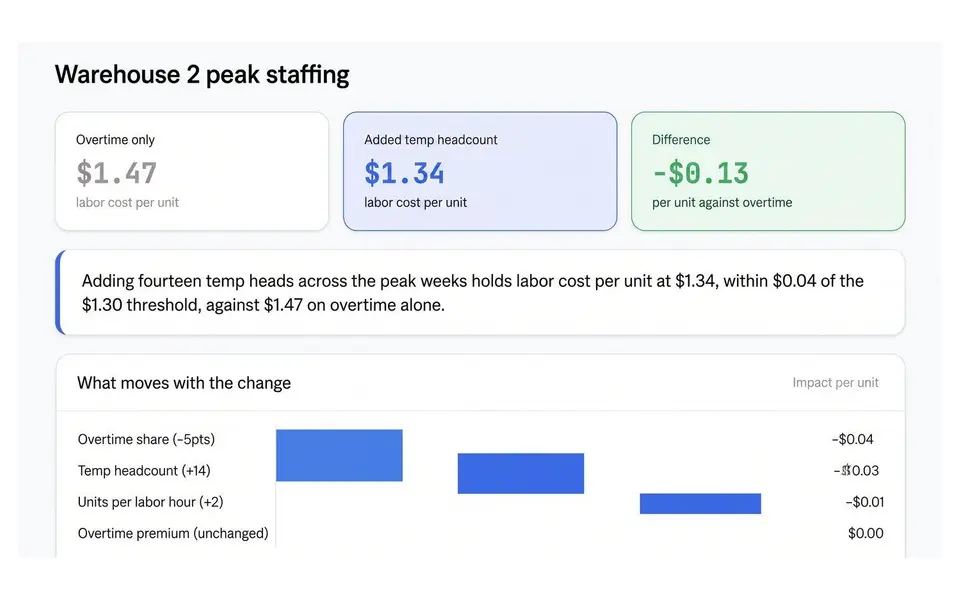
Task: Click the Impact per unit column label
Action: pos(835,383)
